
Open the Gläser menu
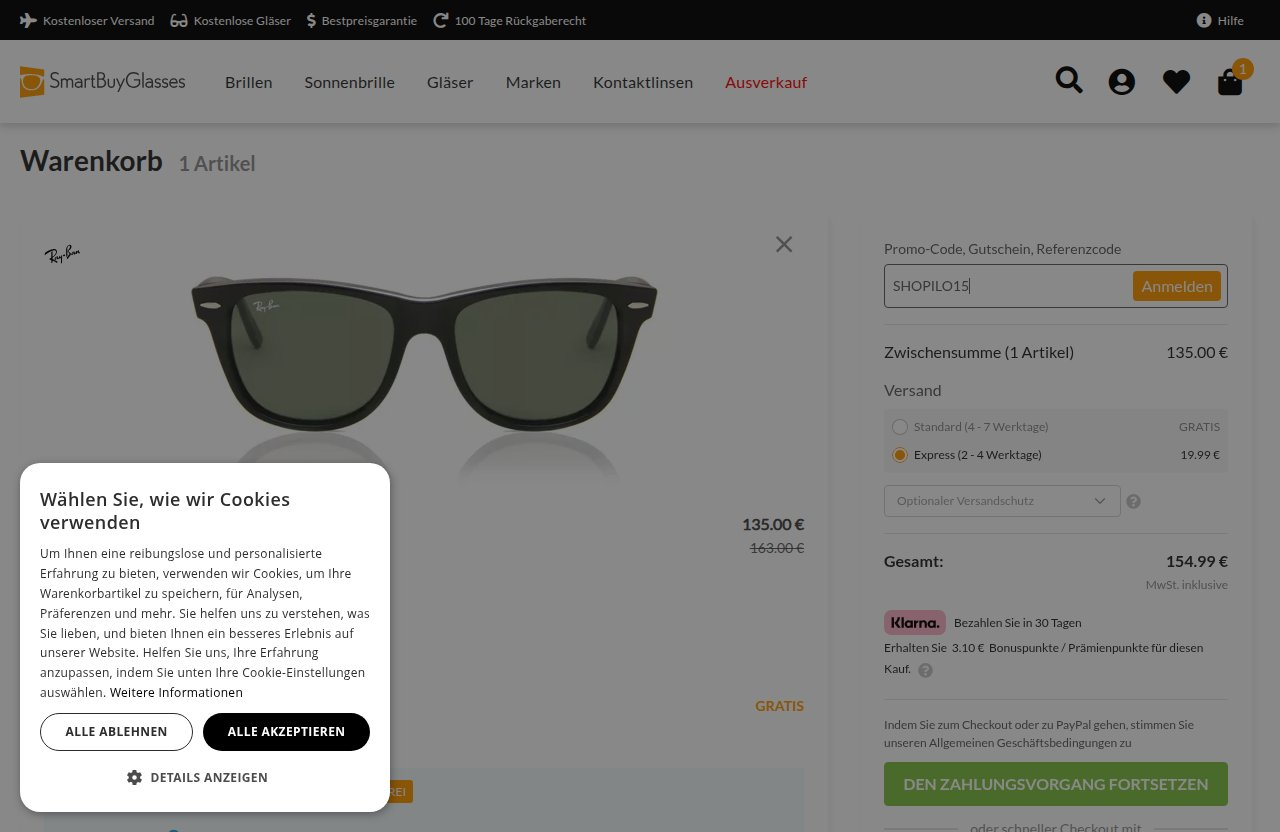pos(450,82)
